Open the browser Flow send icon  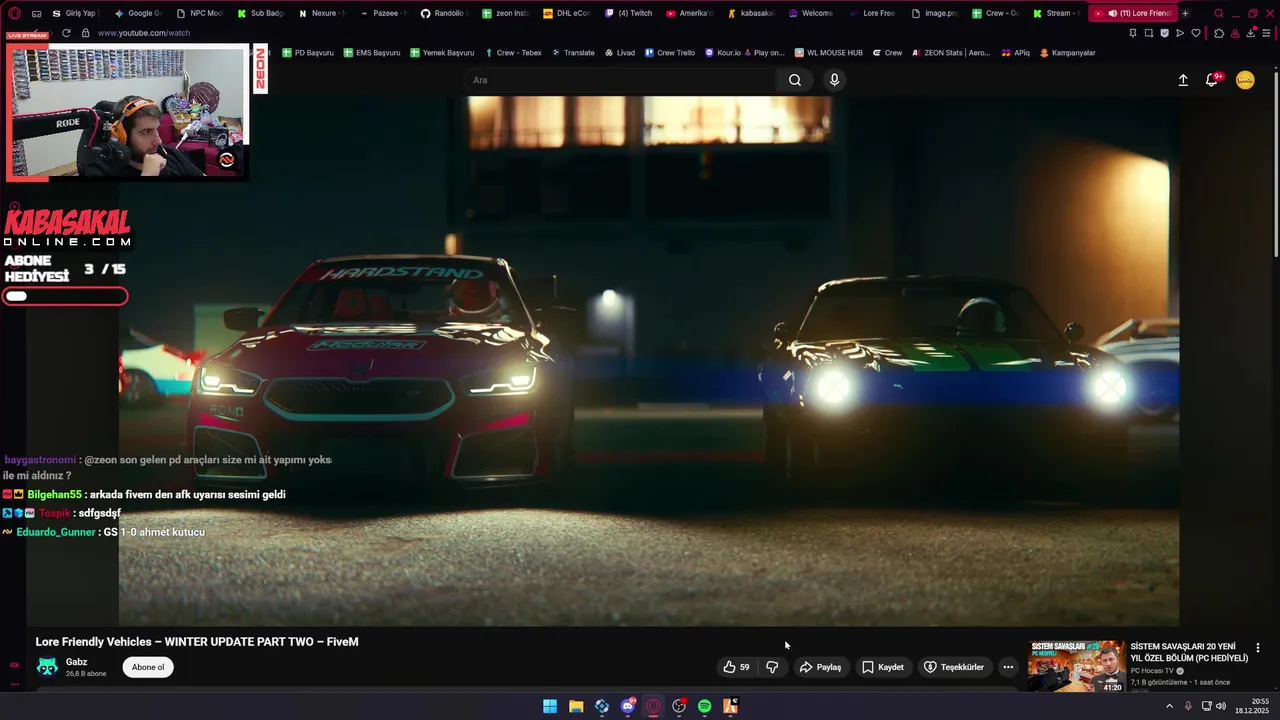pyautogui.click(x=1180, y=33)
